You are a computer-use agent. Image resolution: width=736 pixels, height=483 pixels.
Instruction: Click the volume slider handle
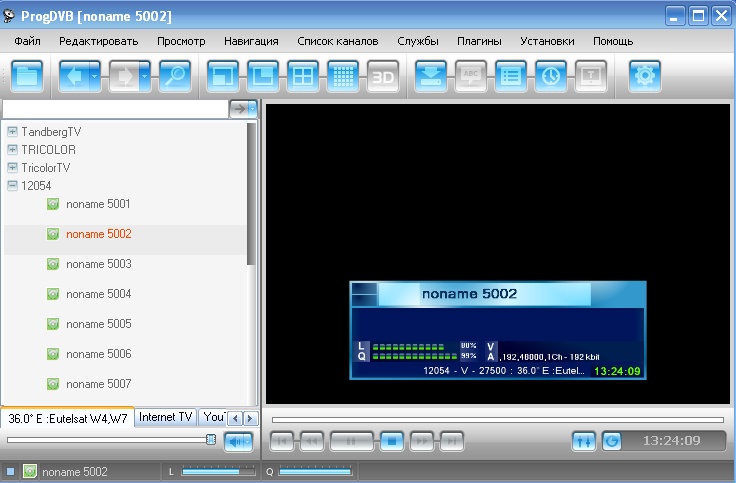[x=211, y=439]
